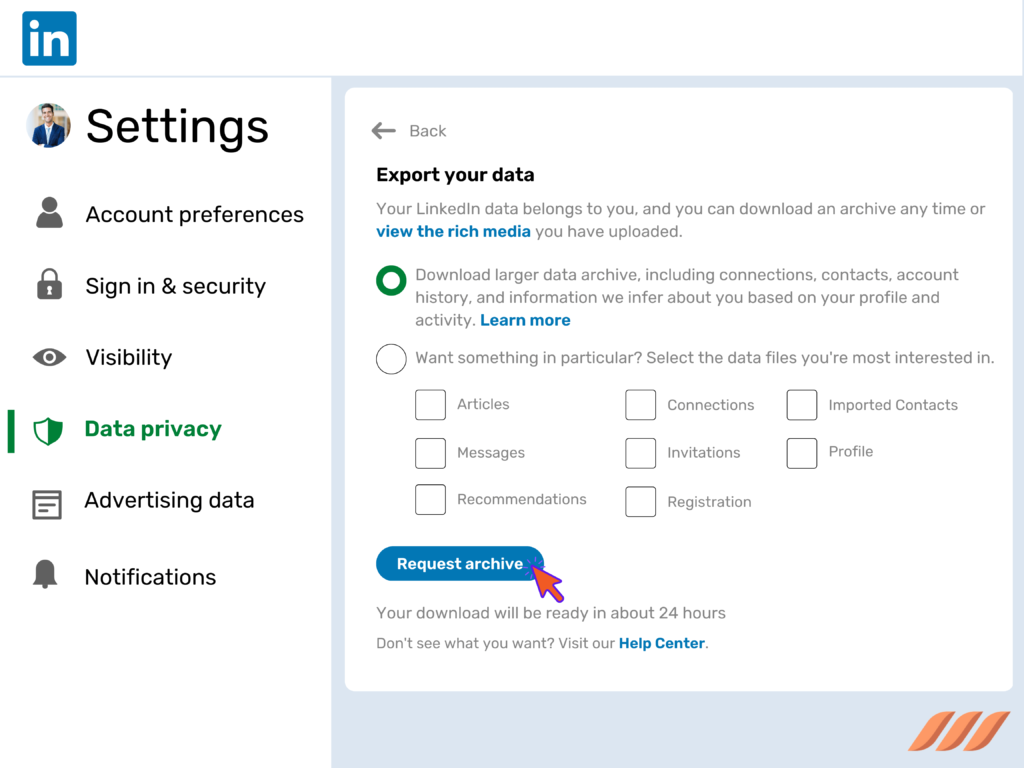
Task: Click the Visibility eye icon
Action: click(x=48, y=357)
